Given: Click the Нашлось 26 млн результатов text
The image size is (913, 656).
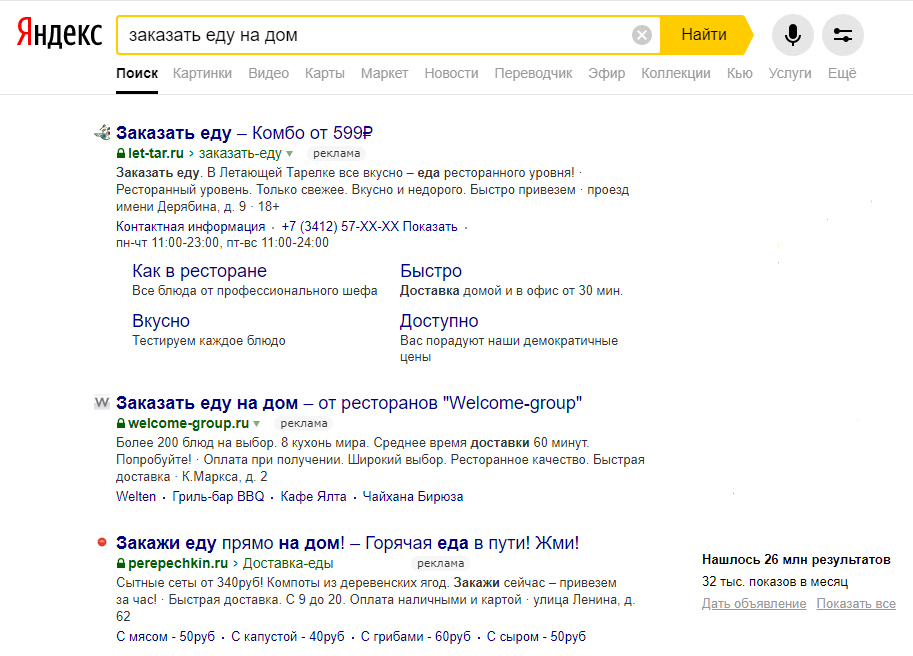Looking at the screenshot, I should pyautogui.click(x=796, y=559).
